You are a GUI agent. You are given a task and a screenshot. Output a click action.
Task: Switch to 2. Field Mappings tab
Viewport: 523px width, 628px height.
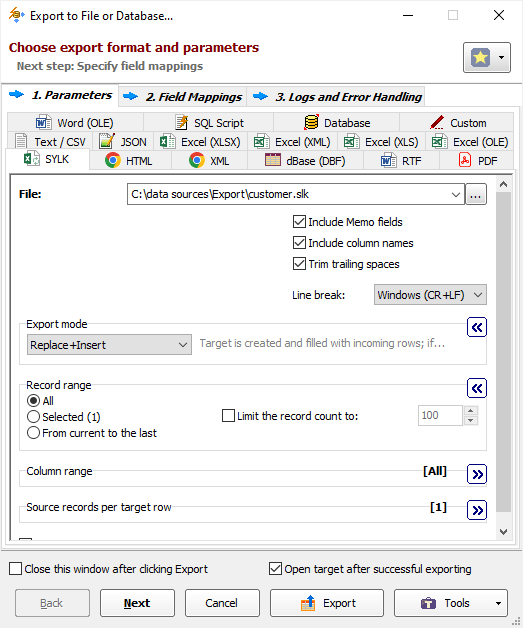pos(183,97)
